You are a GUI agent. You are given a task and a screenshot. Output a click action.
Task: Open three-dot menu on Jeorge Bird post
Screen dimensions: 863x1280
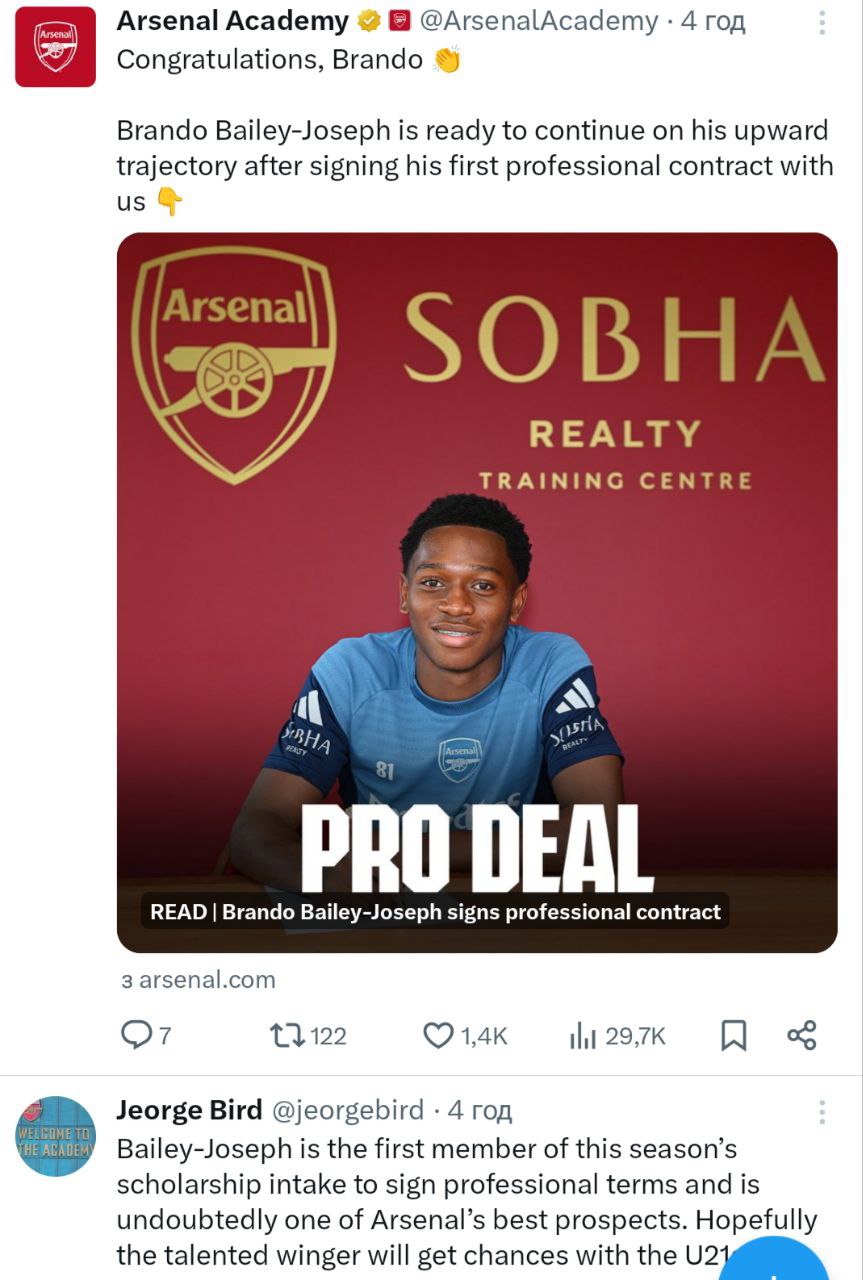(822, 1112)
